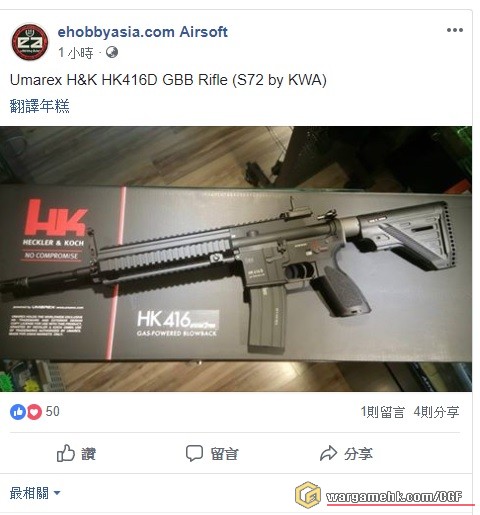Open the 4則分享 shares count
The height and width of the screenshot is (515, 480).
pos(436,412)
